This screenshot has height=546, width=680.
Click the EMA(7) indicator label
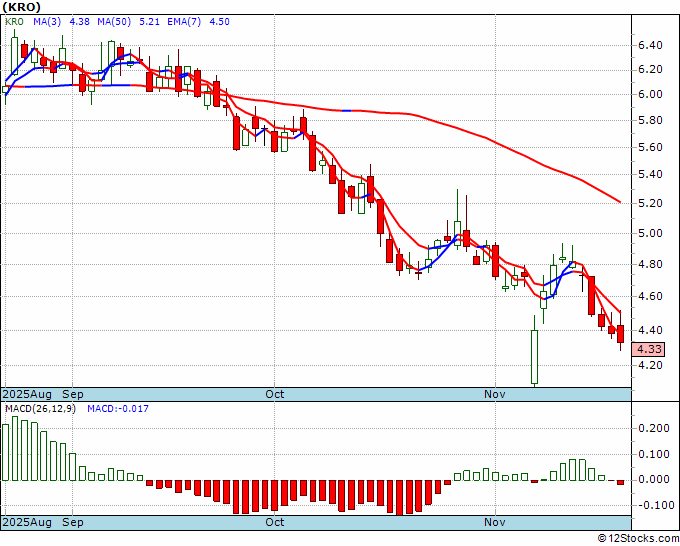[184, 22]
